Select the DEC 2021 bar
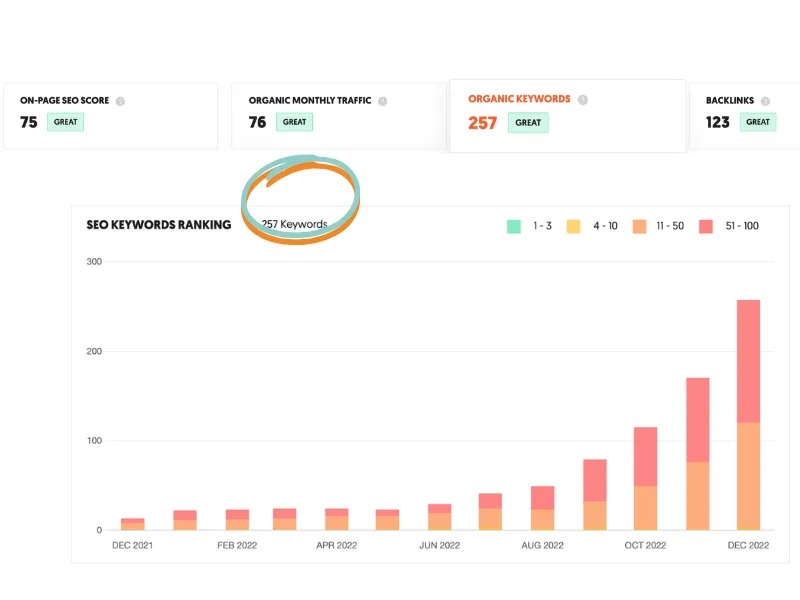 pos(133,524)
